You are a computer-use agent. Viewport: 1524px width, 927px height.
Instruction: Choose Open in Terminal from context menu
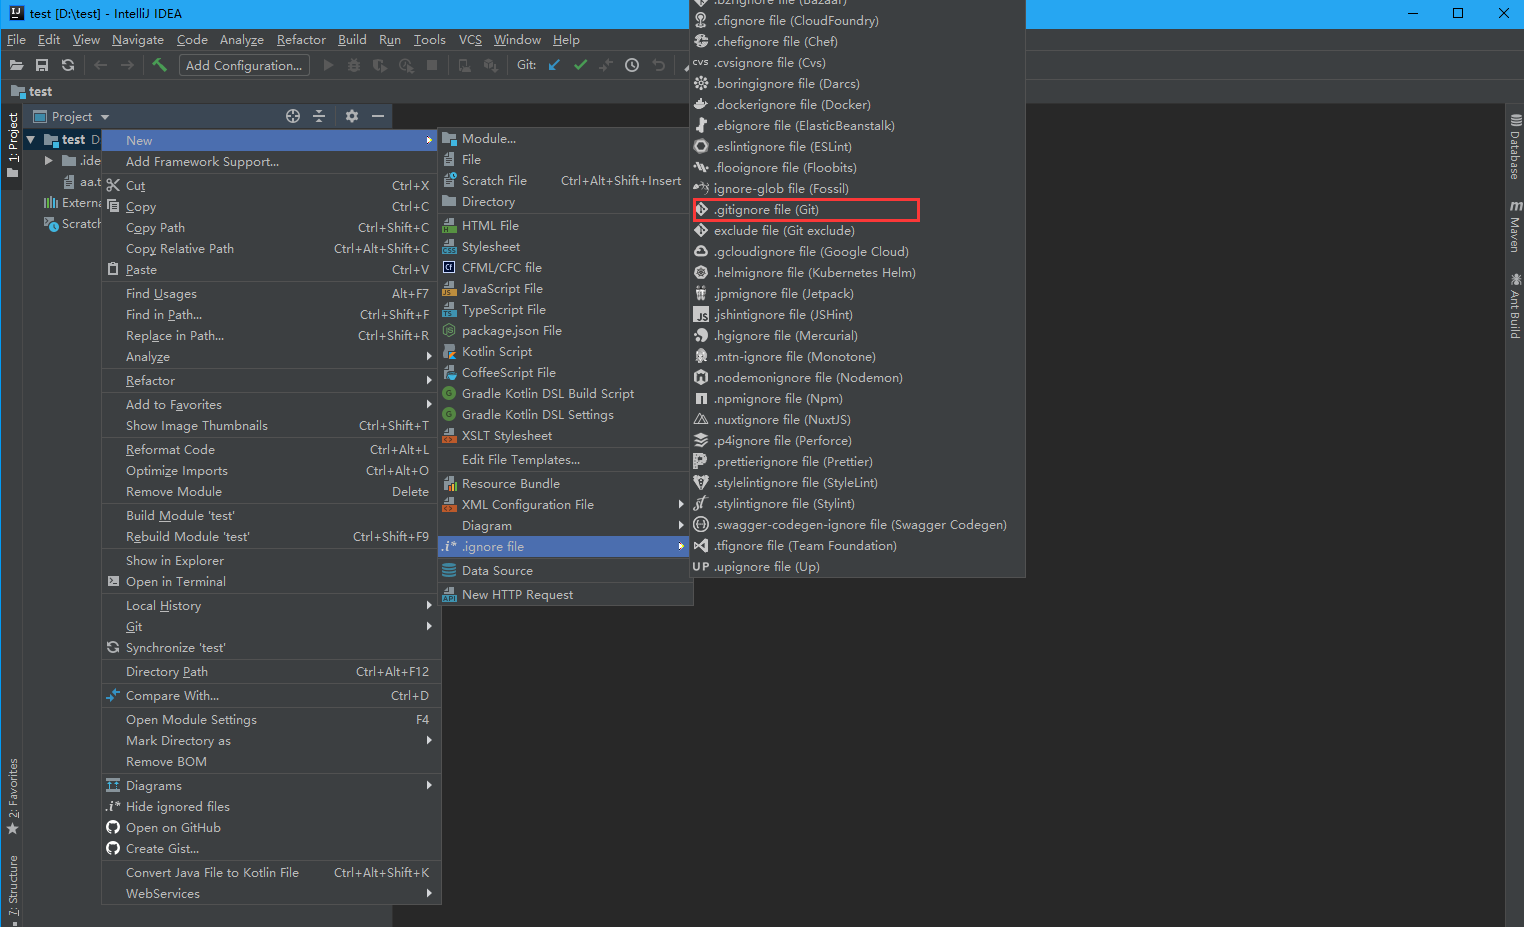coord(270,582)
